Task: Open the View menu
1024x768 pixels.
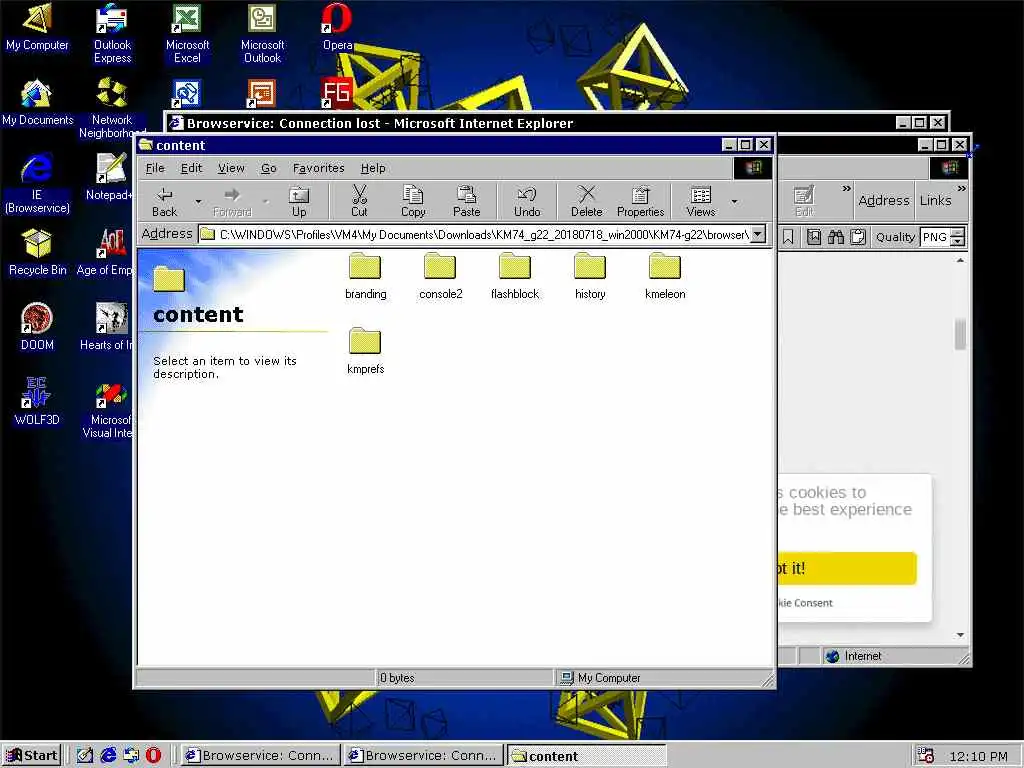Action: coord(231,168)
